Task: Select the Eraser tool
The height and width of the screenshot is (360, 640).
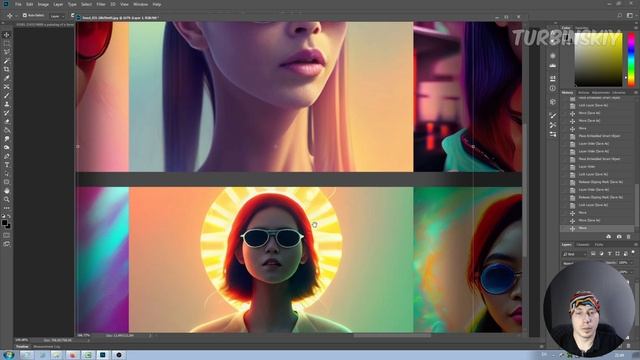Action: (x=7, y=122)
